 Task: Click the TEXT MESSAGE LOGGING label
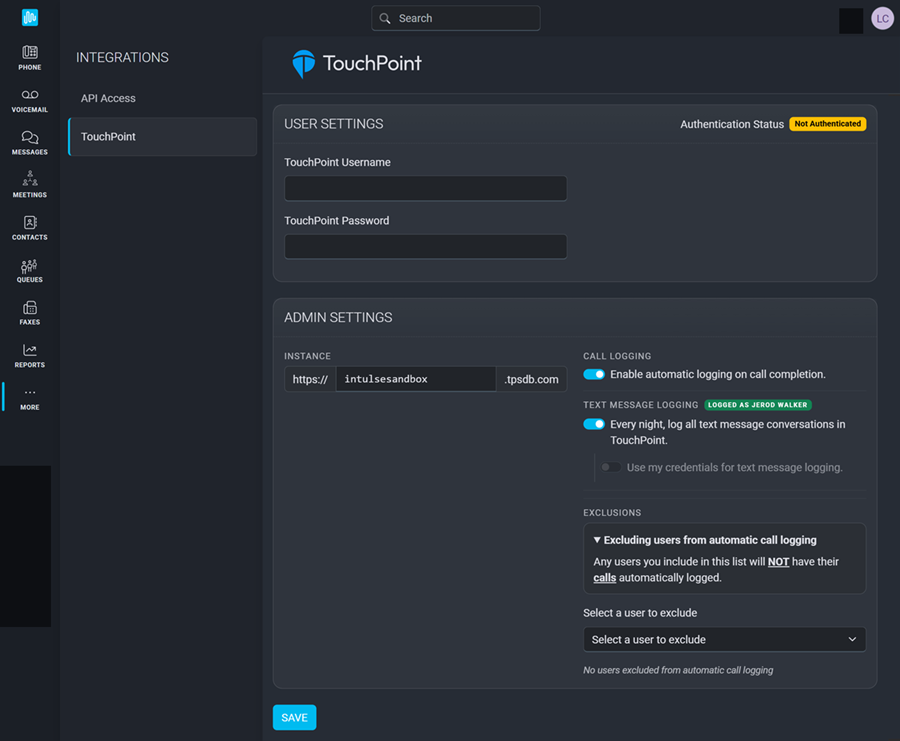pos(641,405)
